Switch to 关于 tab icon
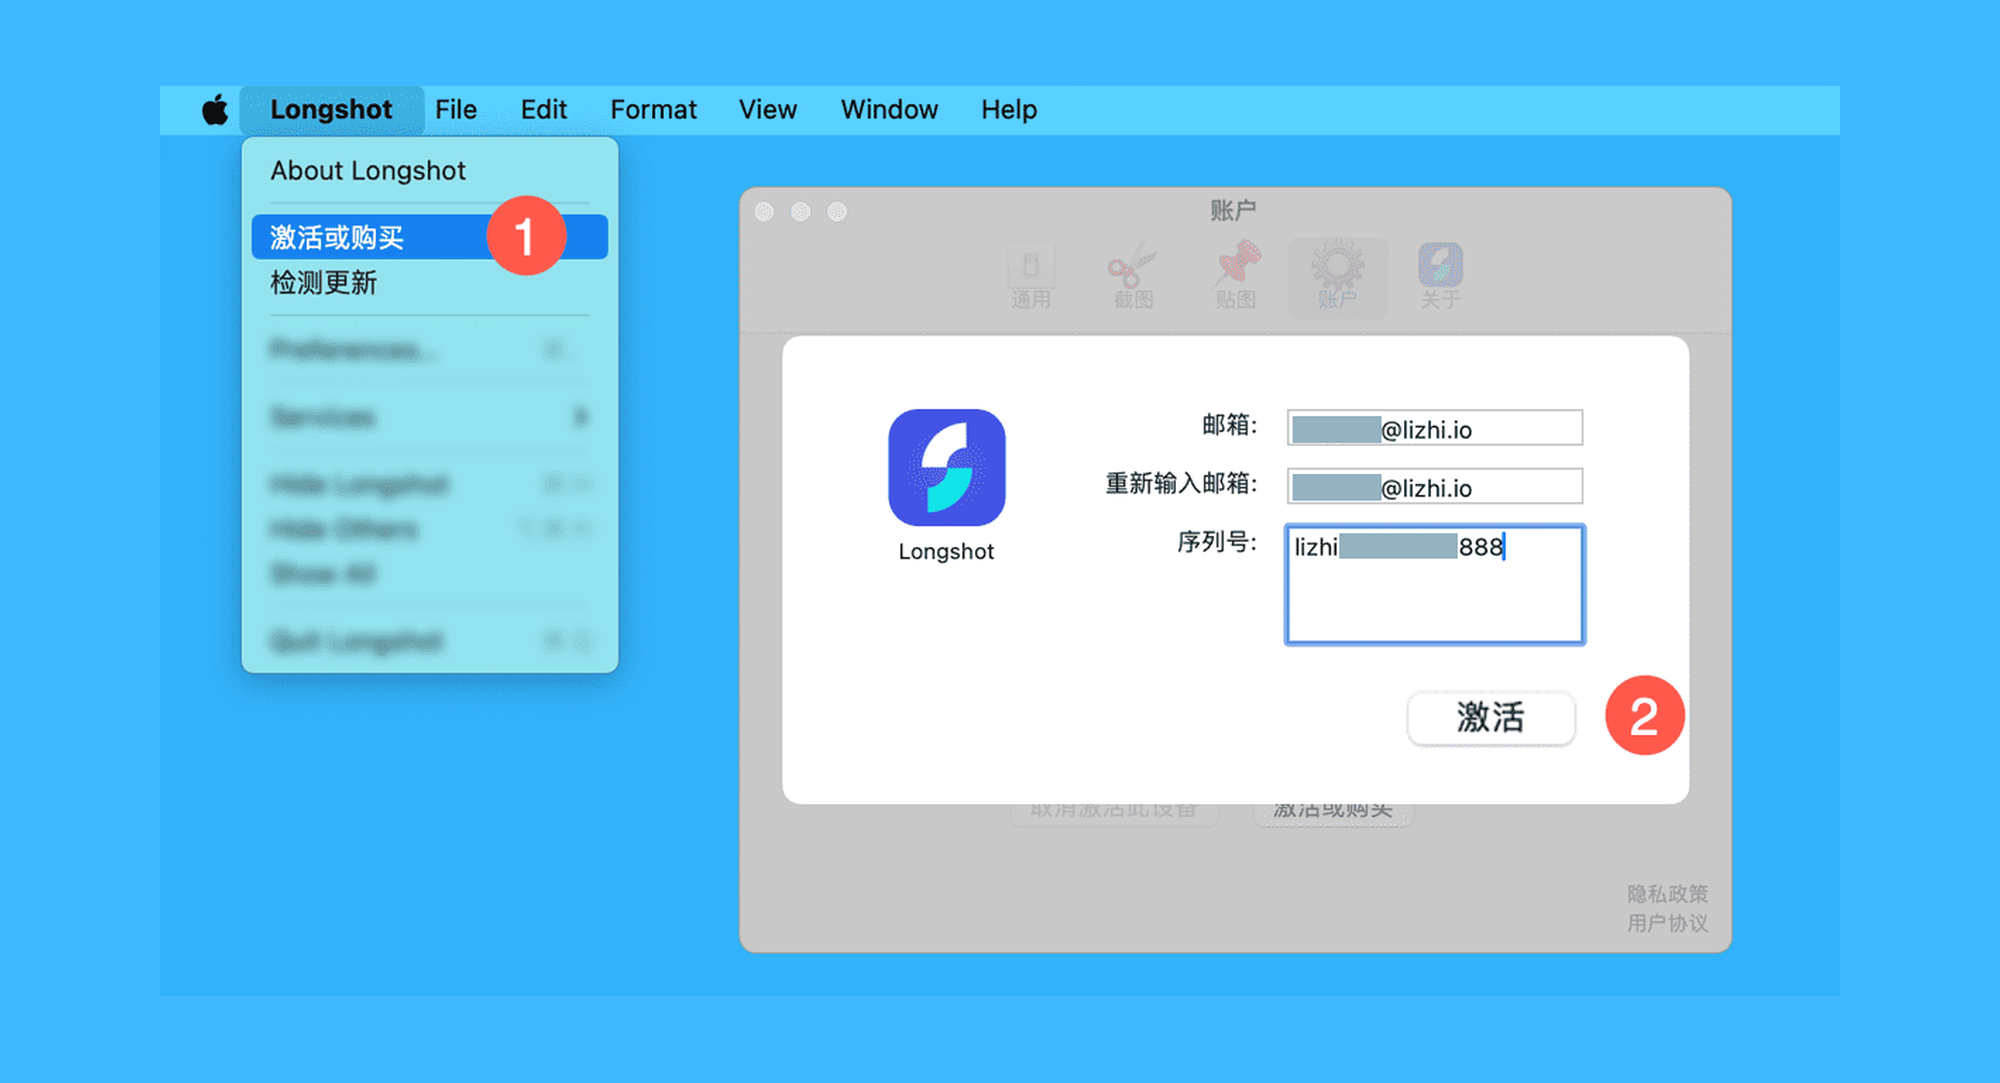2000x1083 pixels. [1441, 276]
